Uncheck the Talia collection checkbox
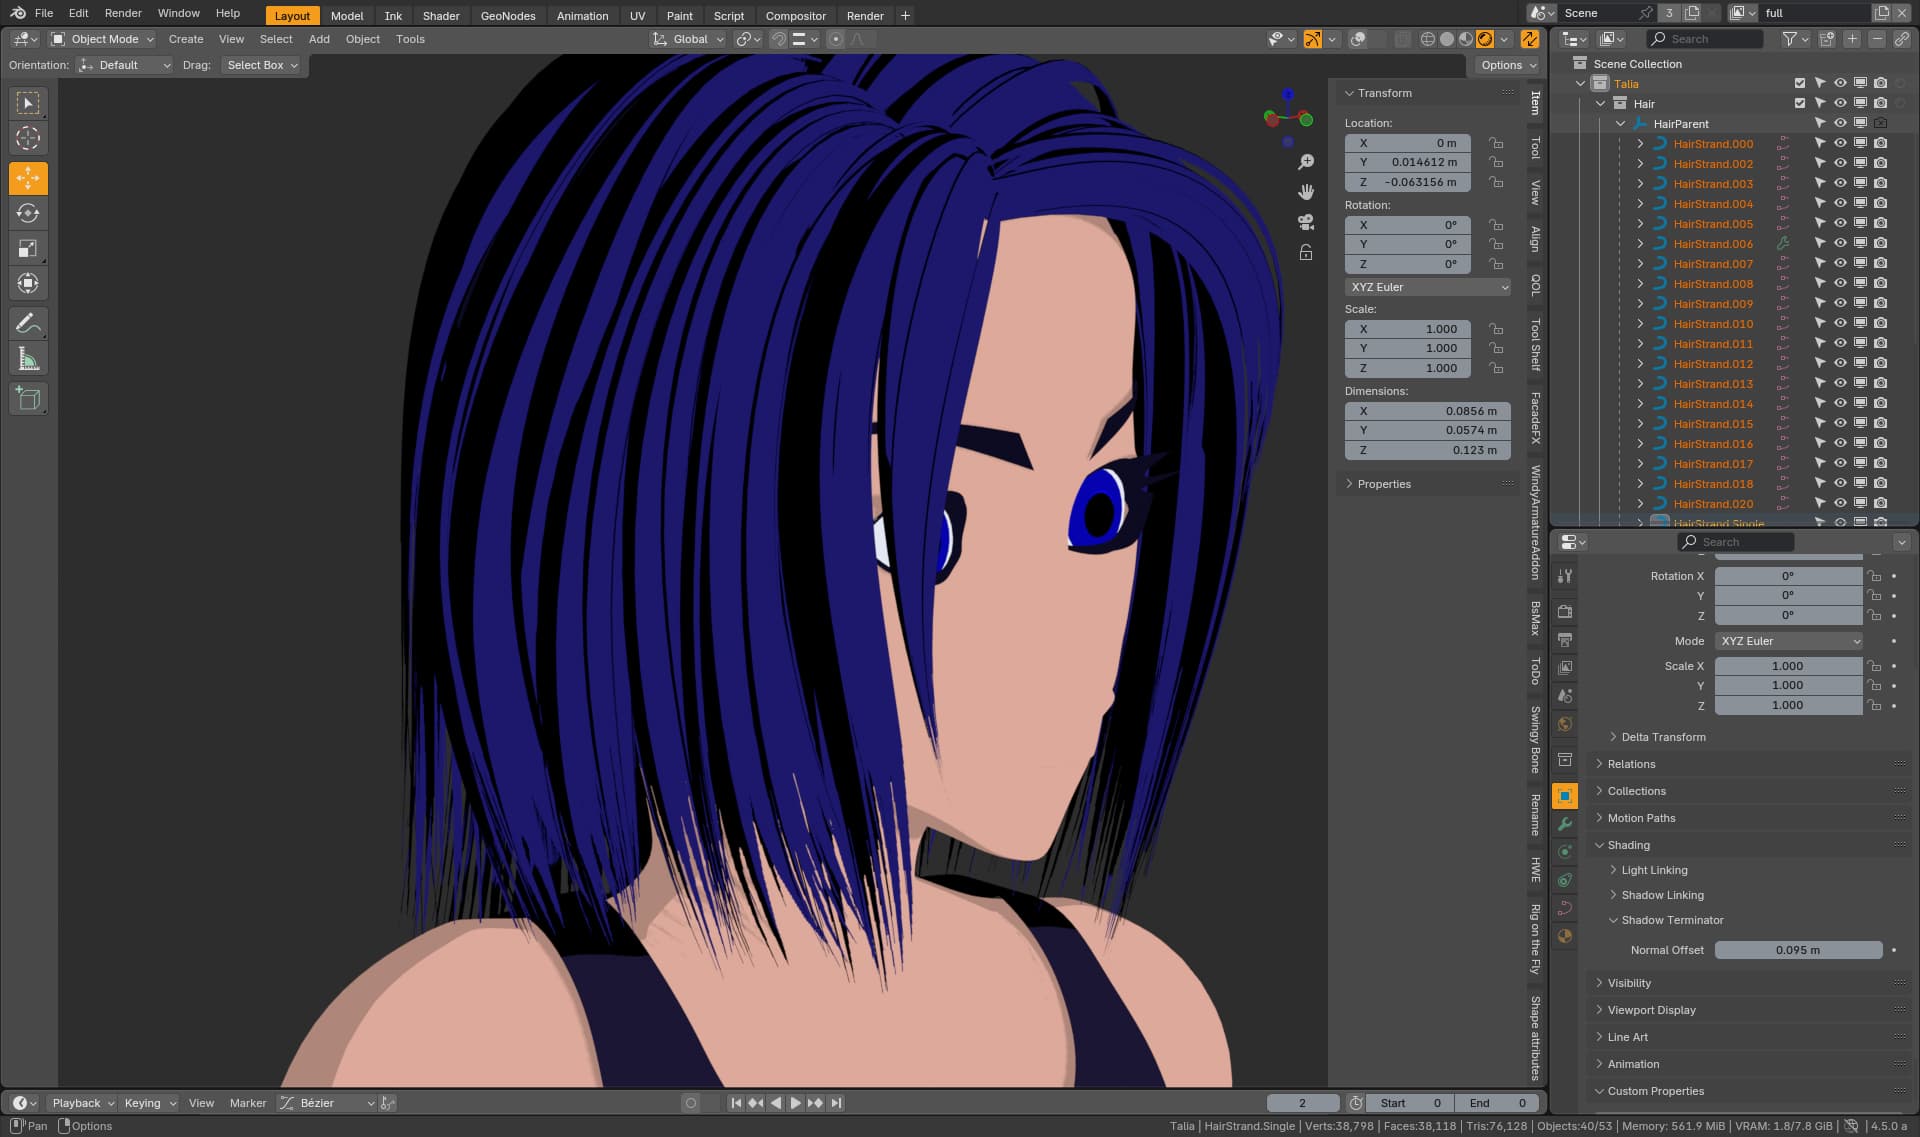The height and width of the screenshot is (1137, 1920). (1800, 83)
